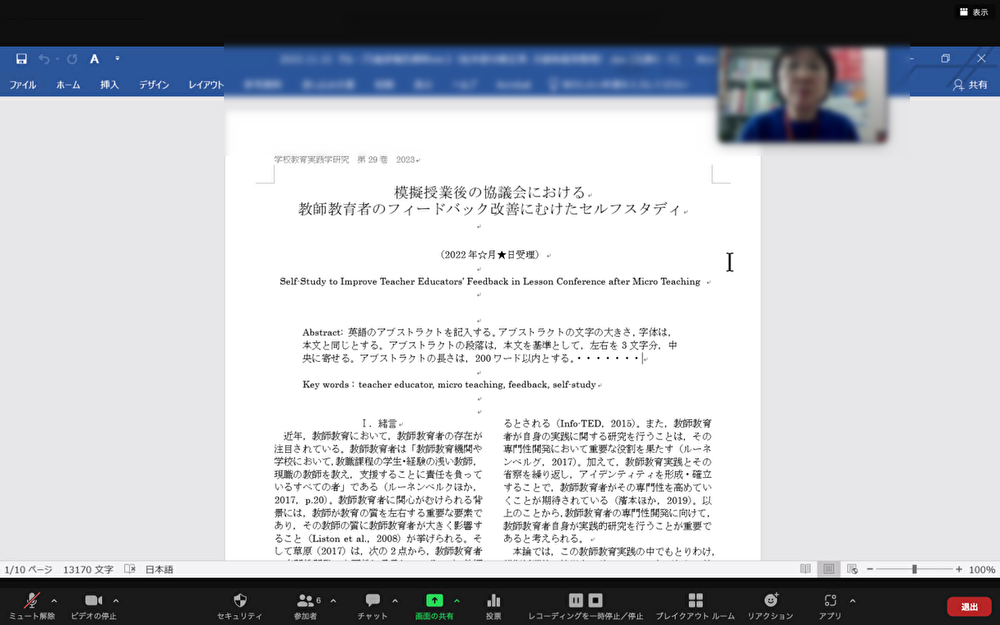Viewport: 1000px width, 625px height.
Task: Switch to the ホーム ribbon tab
Action: pyautogui.click(x=68, y=84)
